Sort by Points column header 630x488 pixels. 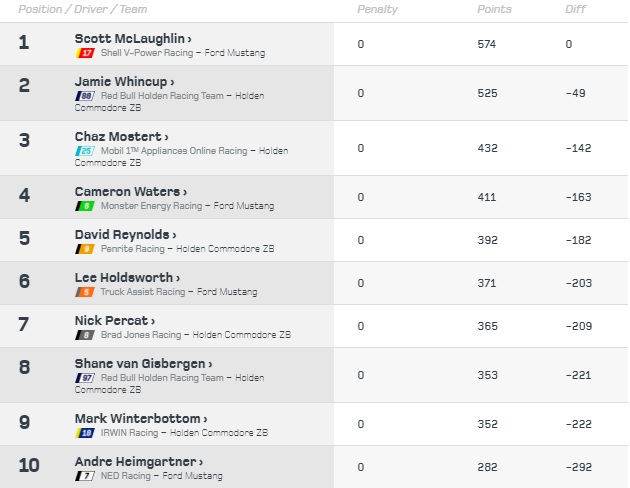pyautogui.click(x=494, y=9)
